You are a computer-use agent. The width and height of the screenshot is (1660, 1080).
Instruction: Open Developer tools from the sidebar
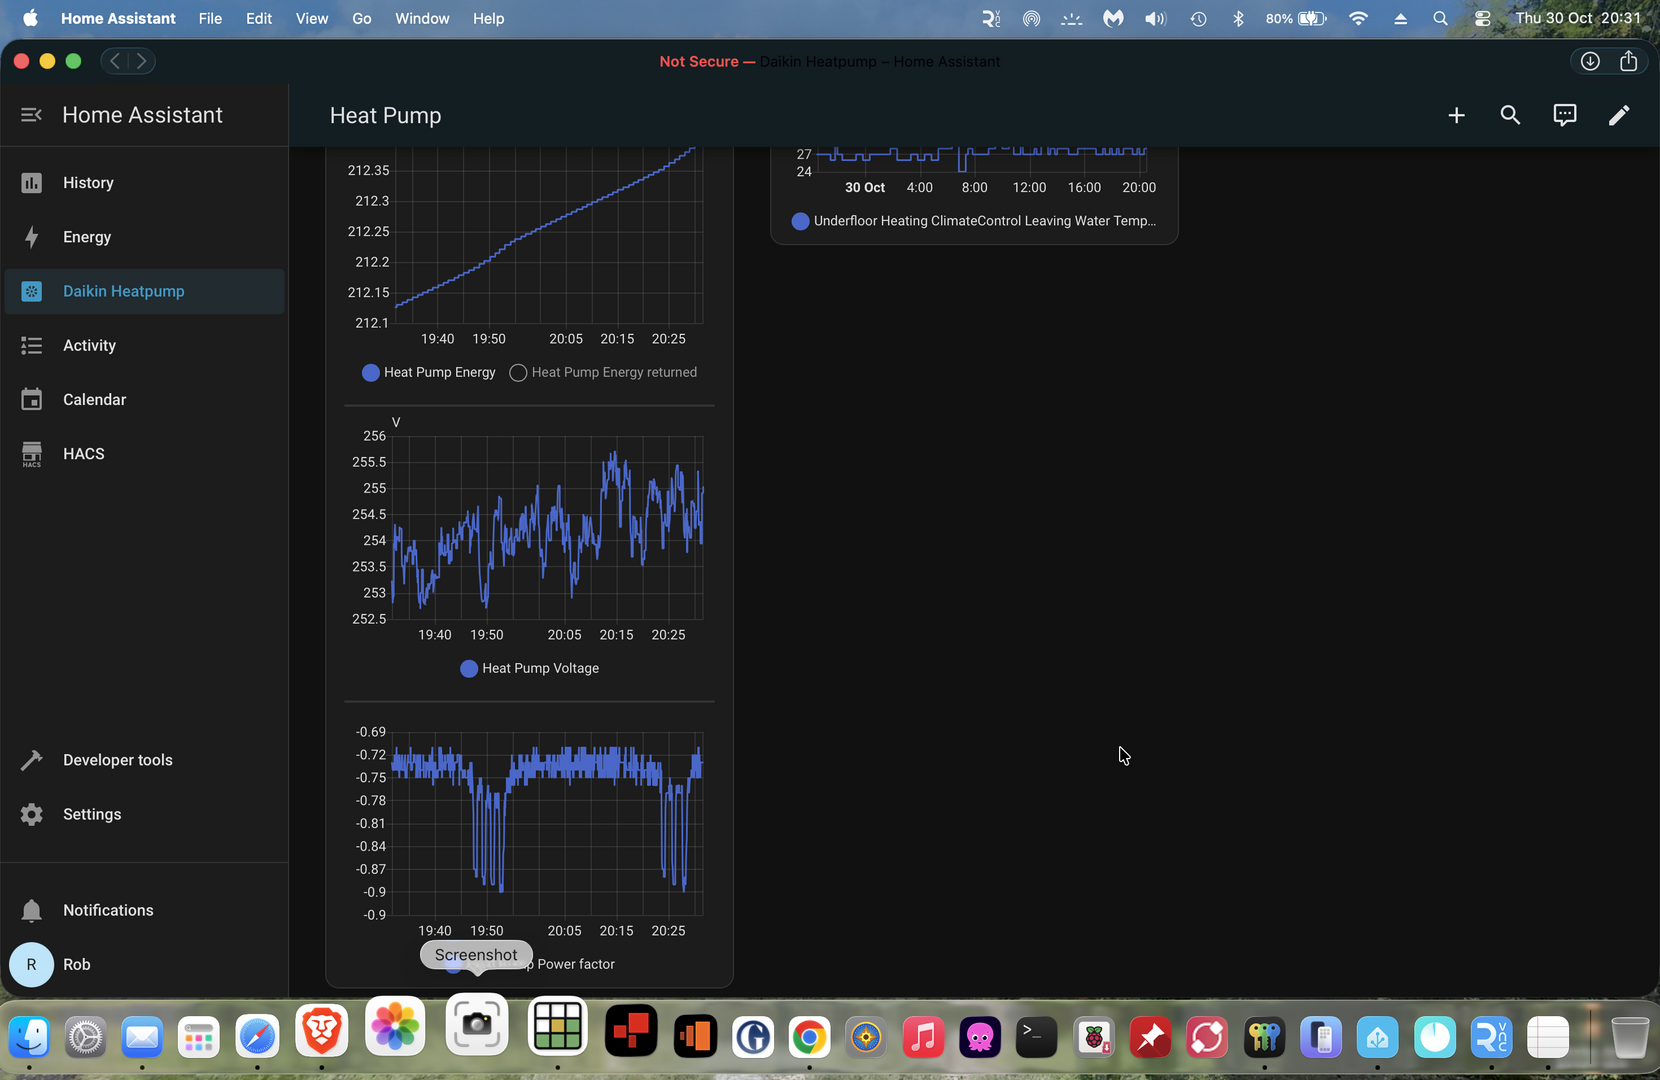117,760
